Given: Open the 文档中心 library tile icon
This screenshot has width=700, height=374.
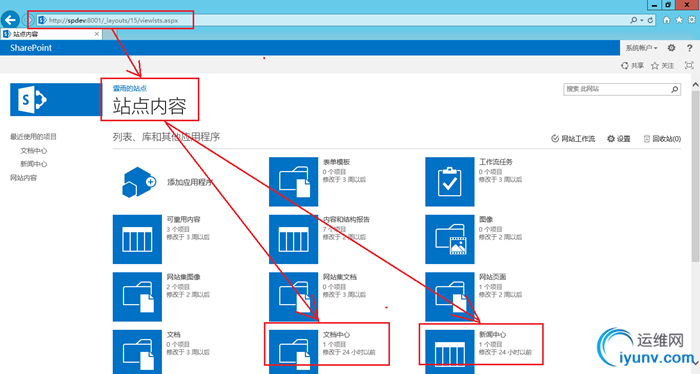Looking at the screenshot, I should click(x=293, y=352).
